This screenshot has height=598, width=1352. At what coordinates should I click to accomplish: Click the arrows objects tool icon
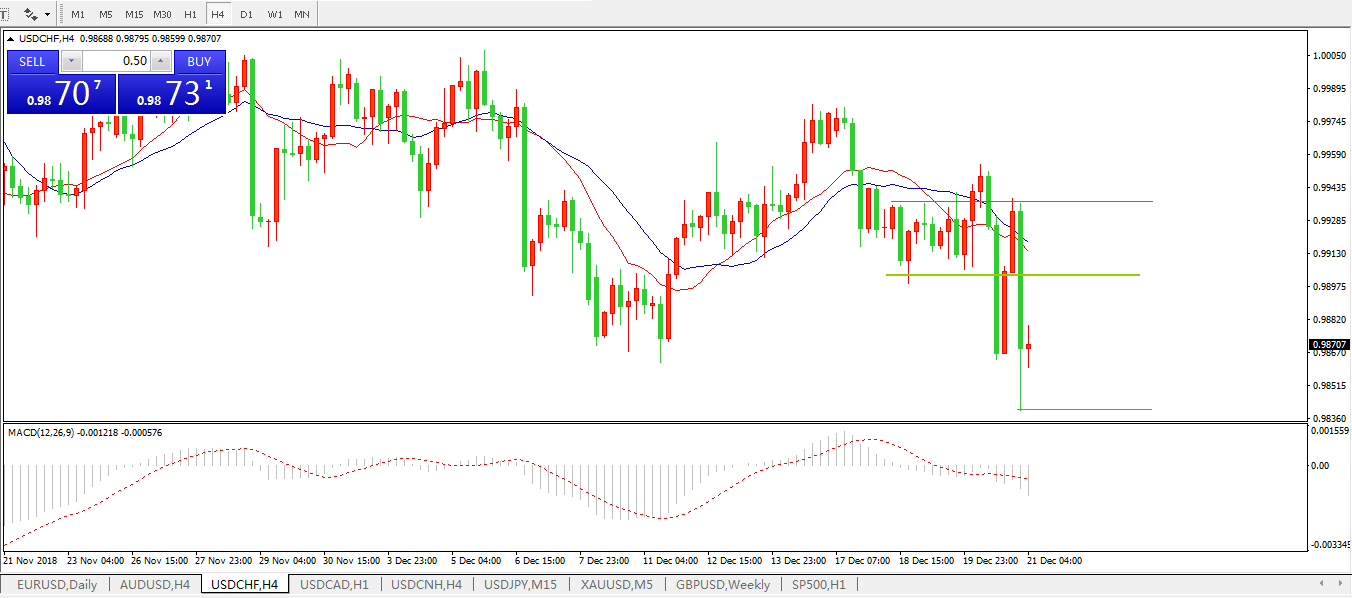31,14
